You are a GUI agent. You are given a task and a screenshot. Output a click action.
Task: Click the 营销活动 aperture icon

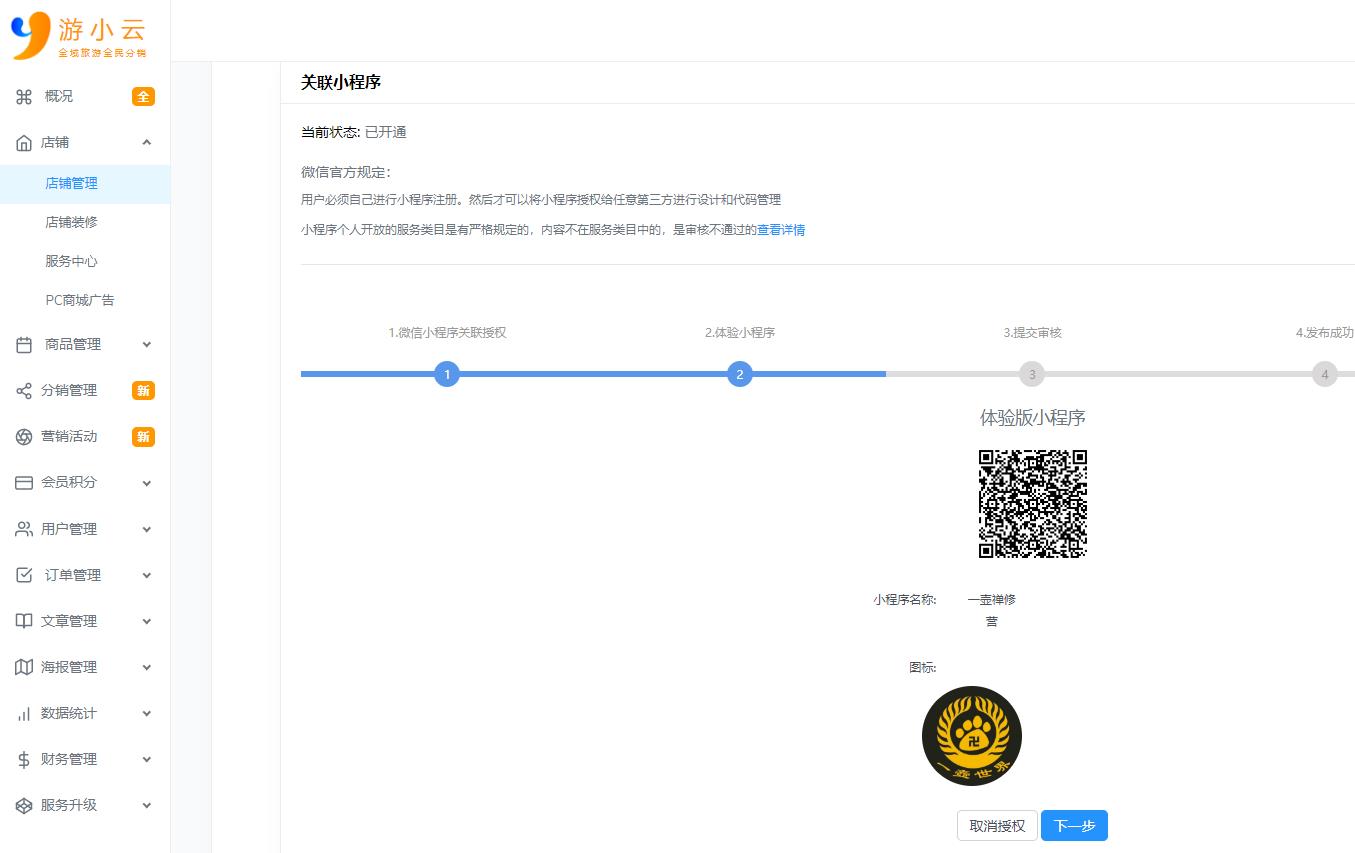click(x=24, y=437)
